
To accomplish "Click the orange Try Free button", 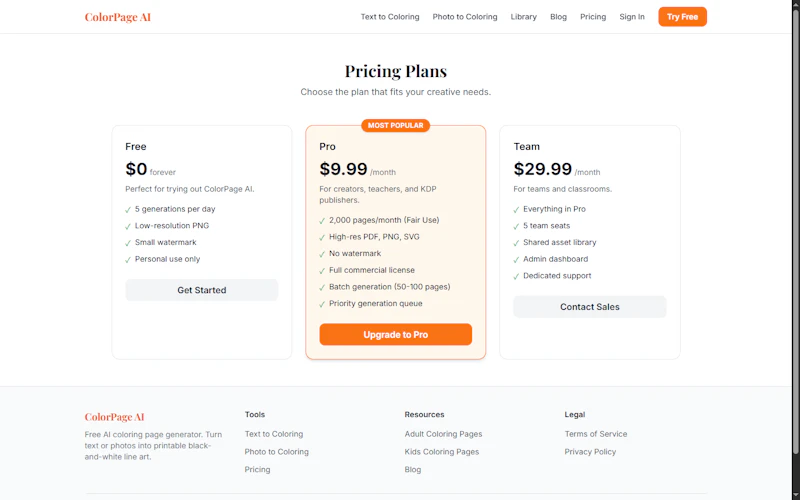I will click(682, 17).
